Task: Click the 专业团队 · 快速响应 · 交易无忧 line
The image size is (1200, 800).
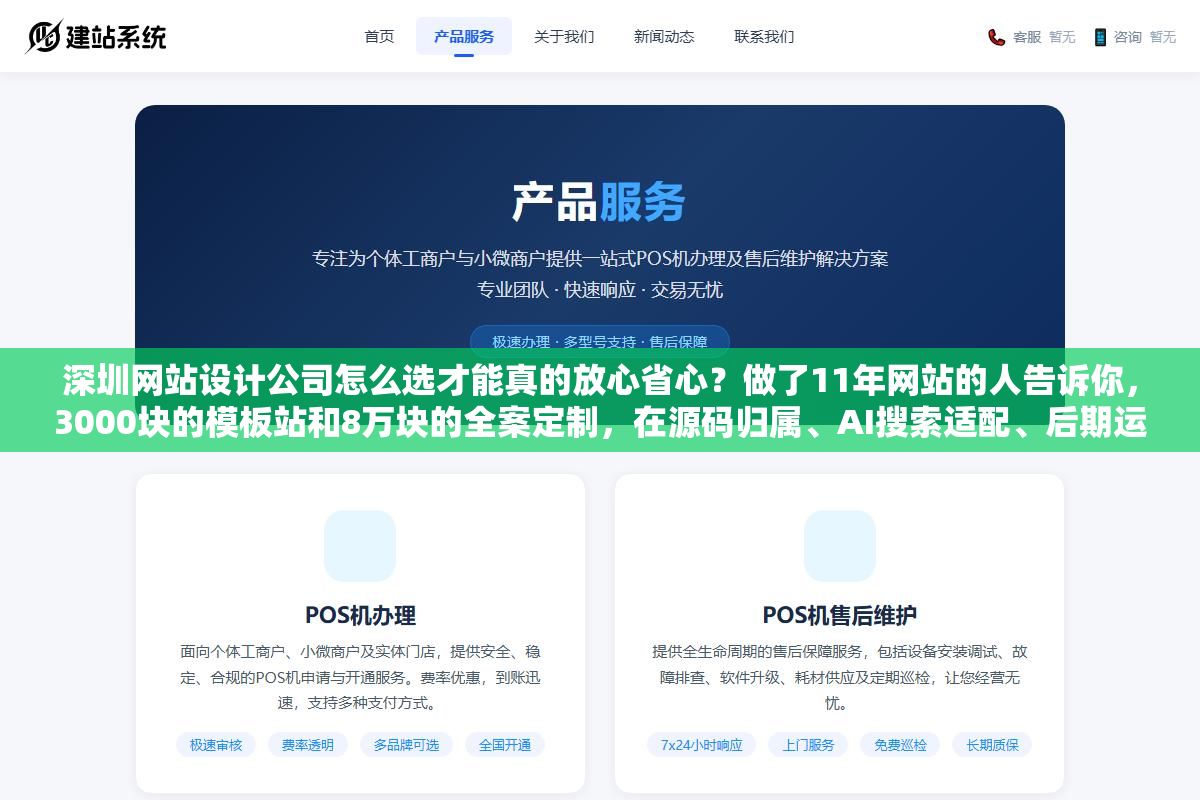Action: click(600, 290)
